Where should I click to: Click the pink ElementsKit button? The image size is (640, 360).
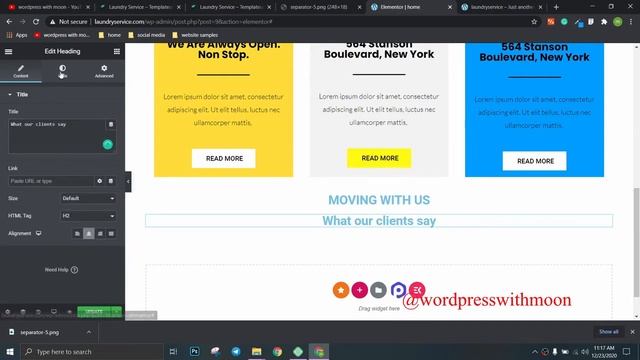(417, 290)
